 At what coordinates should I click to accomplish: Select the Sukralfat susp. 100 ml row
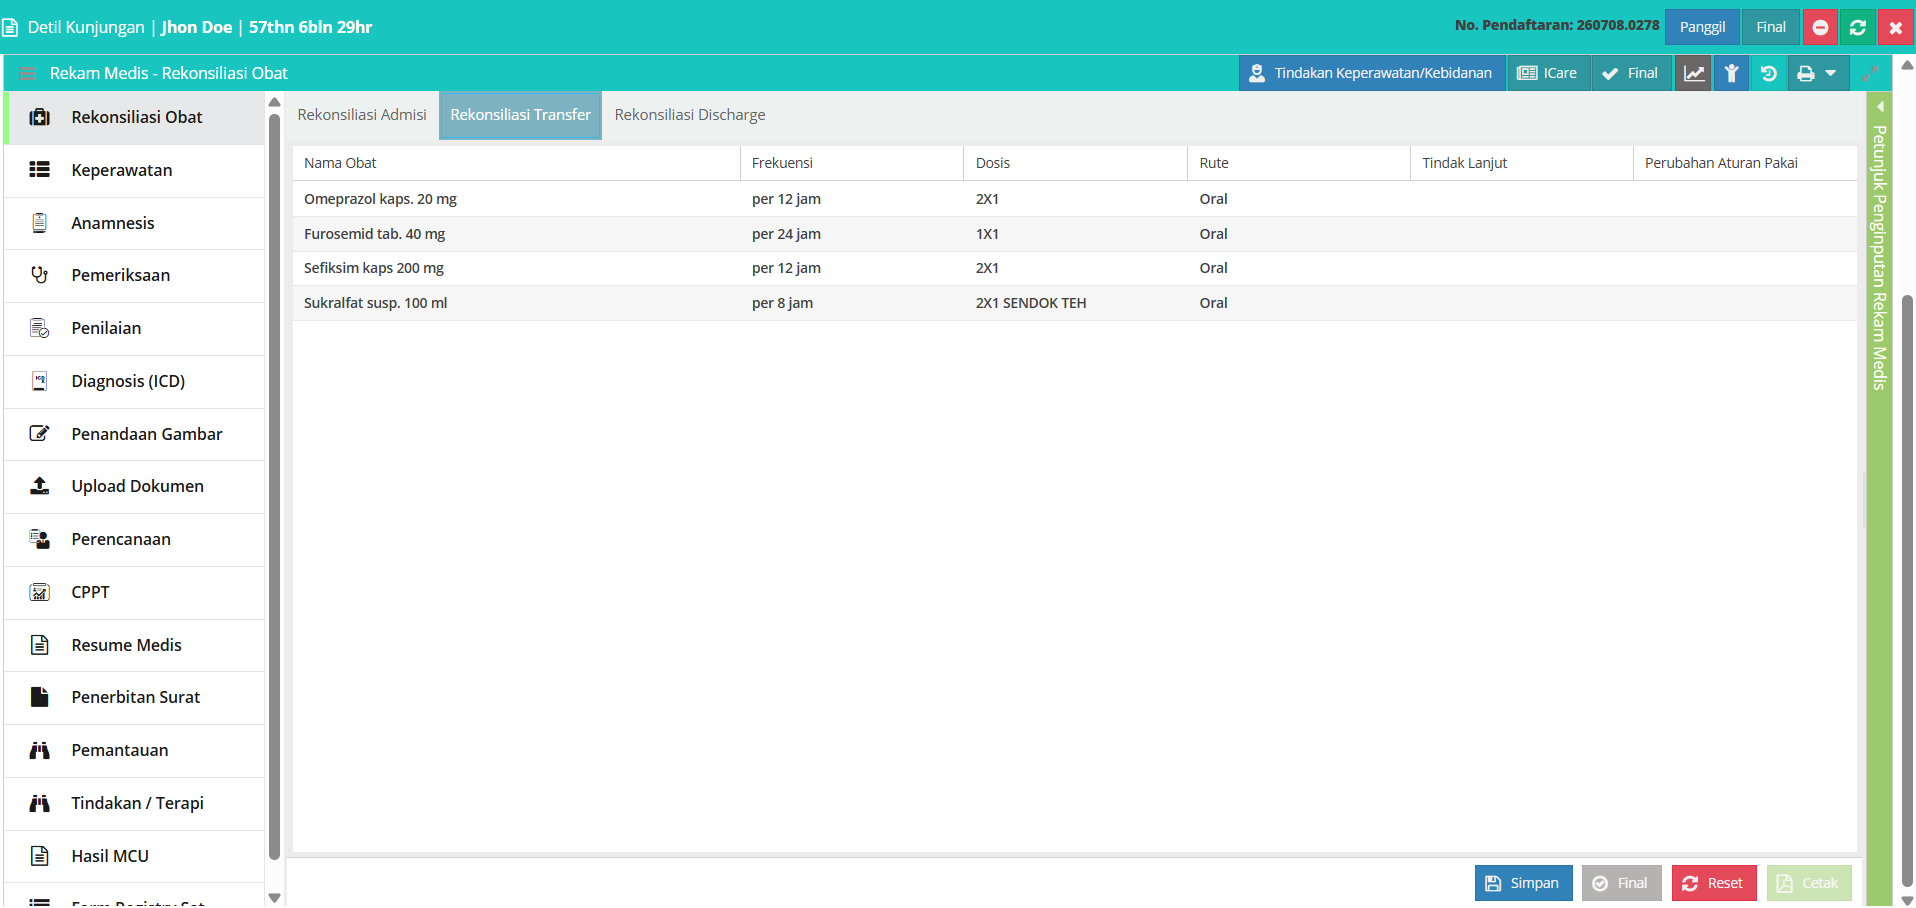pos(1074,303)
